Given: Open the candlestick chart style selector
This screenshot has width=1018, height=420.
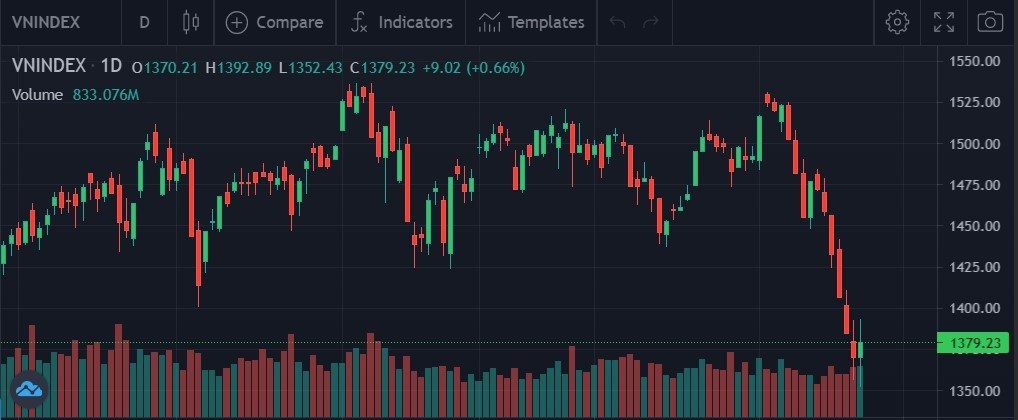Looking at the screenshot, I should 191,22.
